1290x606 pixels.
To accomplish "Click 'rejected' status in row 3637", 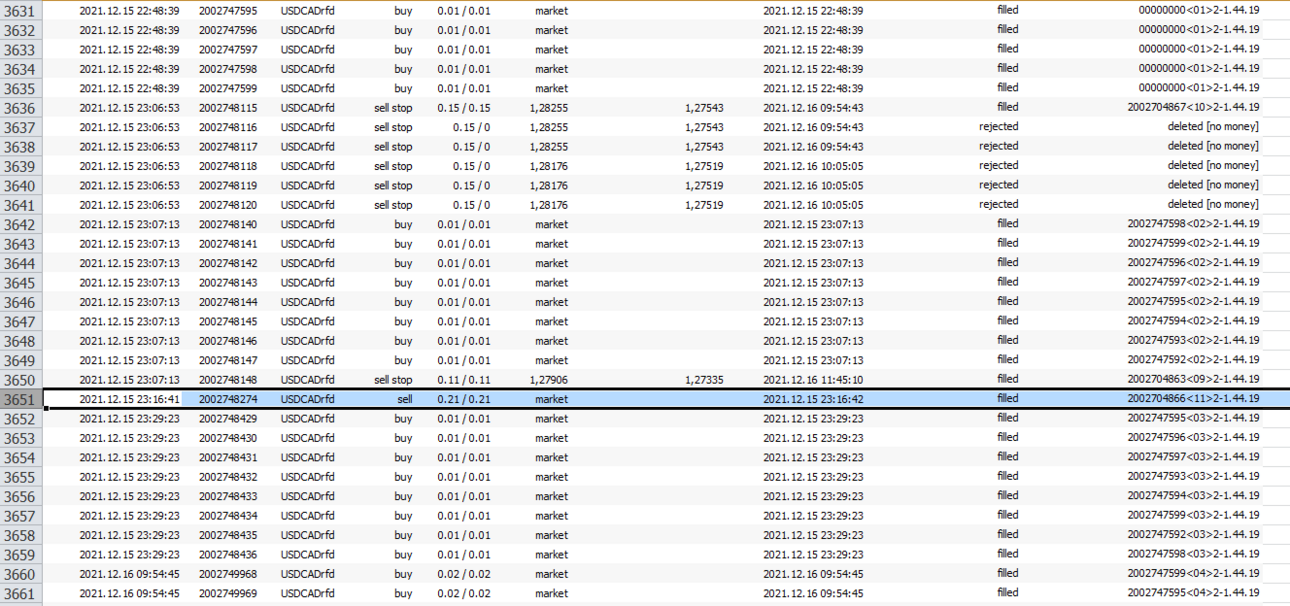I will pos(998,127).
